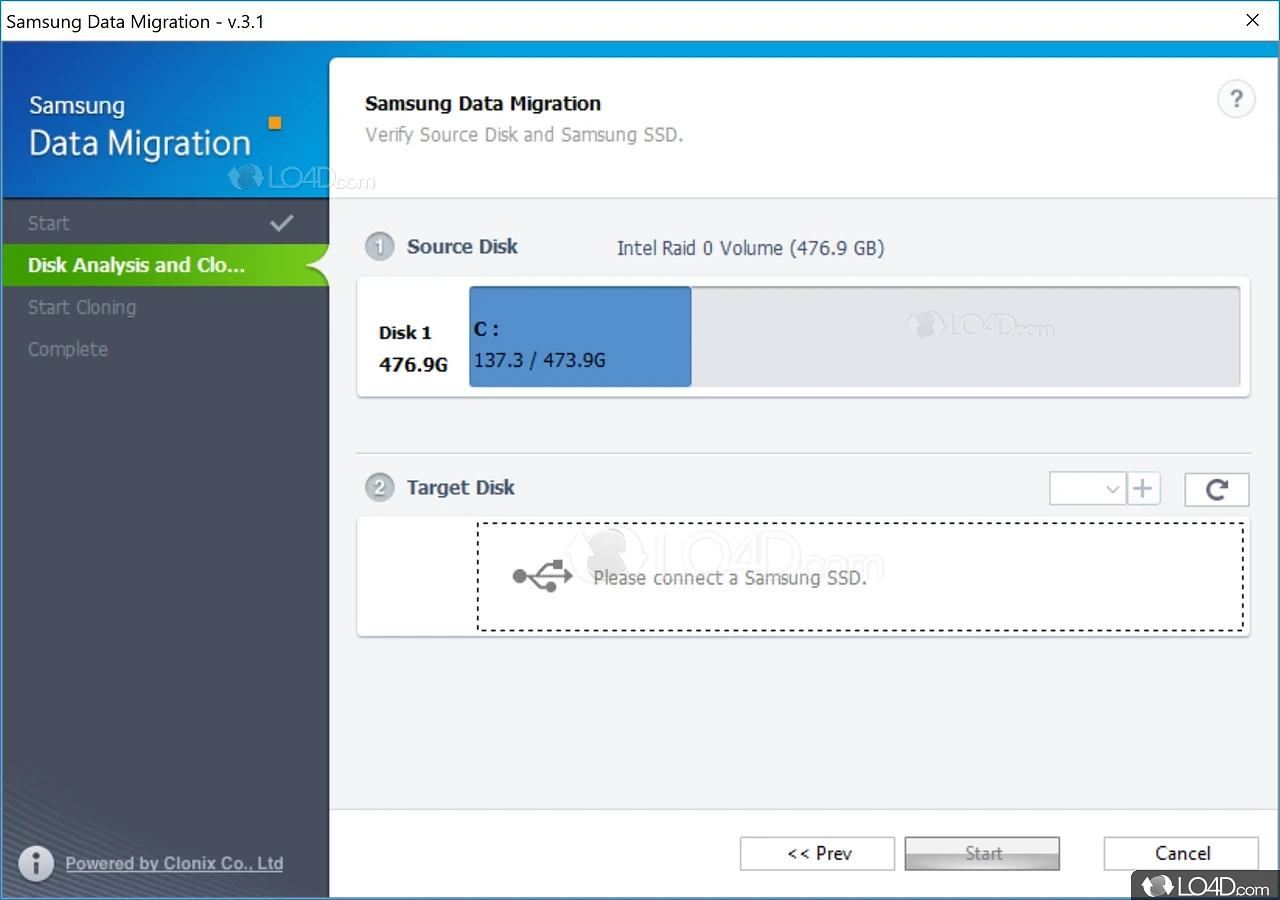Select the Start step in sidebar
1280x900 pixels.
tap(164, 223)
